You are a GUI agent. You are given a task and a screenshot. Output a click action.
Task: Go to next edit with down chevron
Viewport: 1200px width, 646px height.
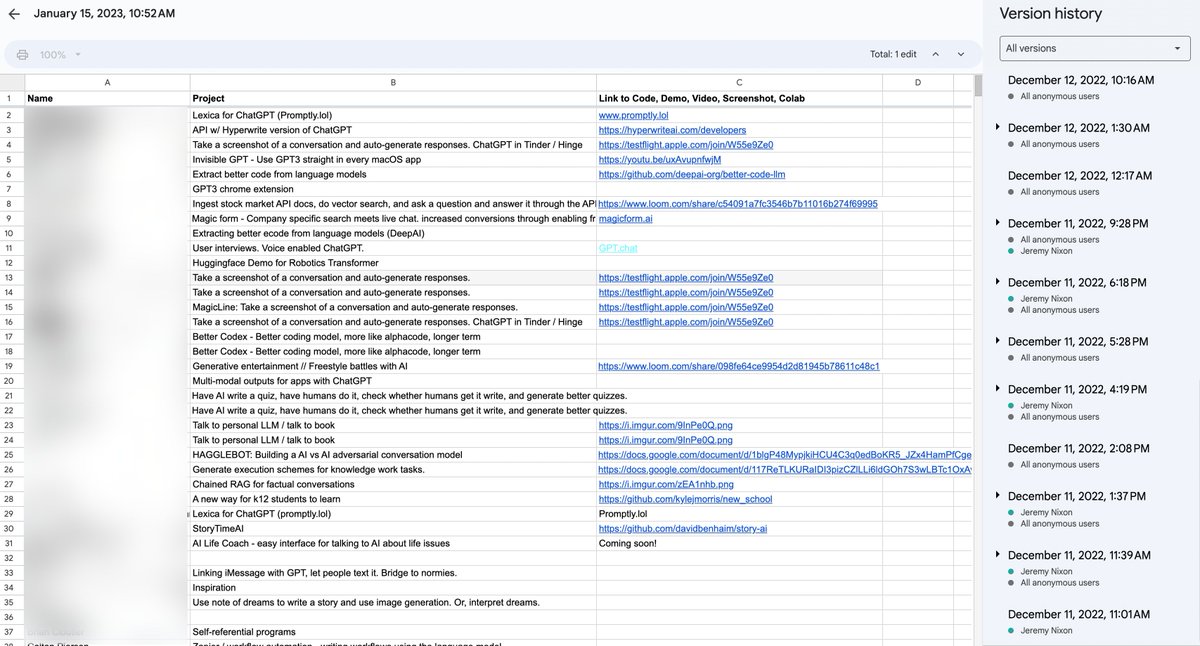[961, 54]
